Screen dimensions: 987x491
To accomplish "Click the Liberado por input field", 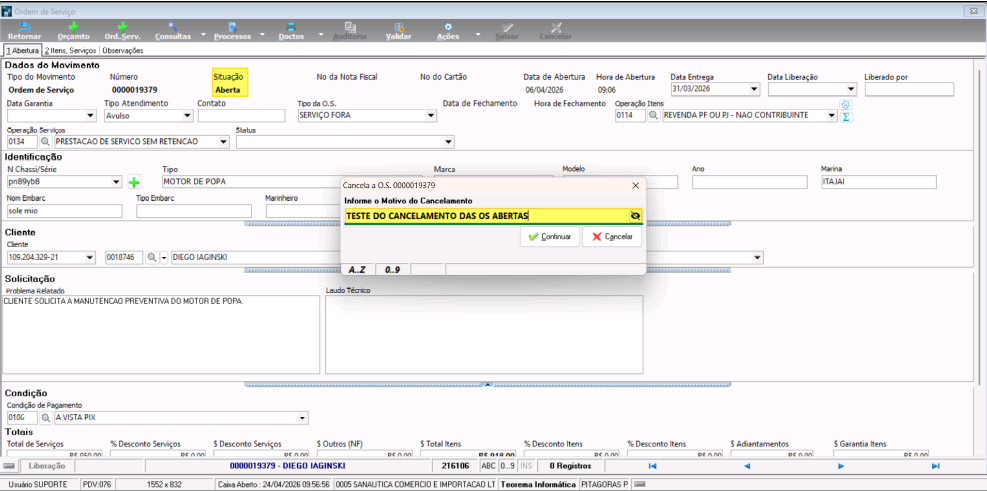I will pos(910,89).
